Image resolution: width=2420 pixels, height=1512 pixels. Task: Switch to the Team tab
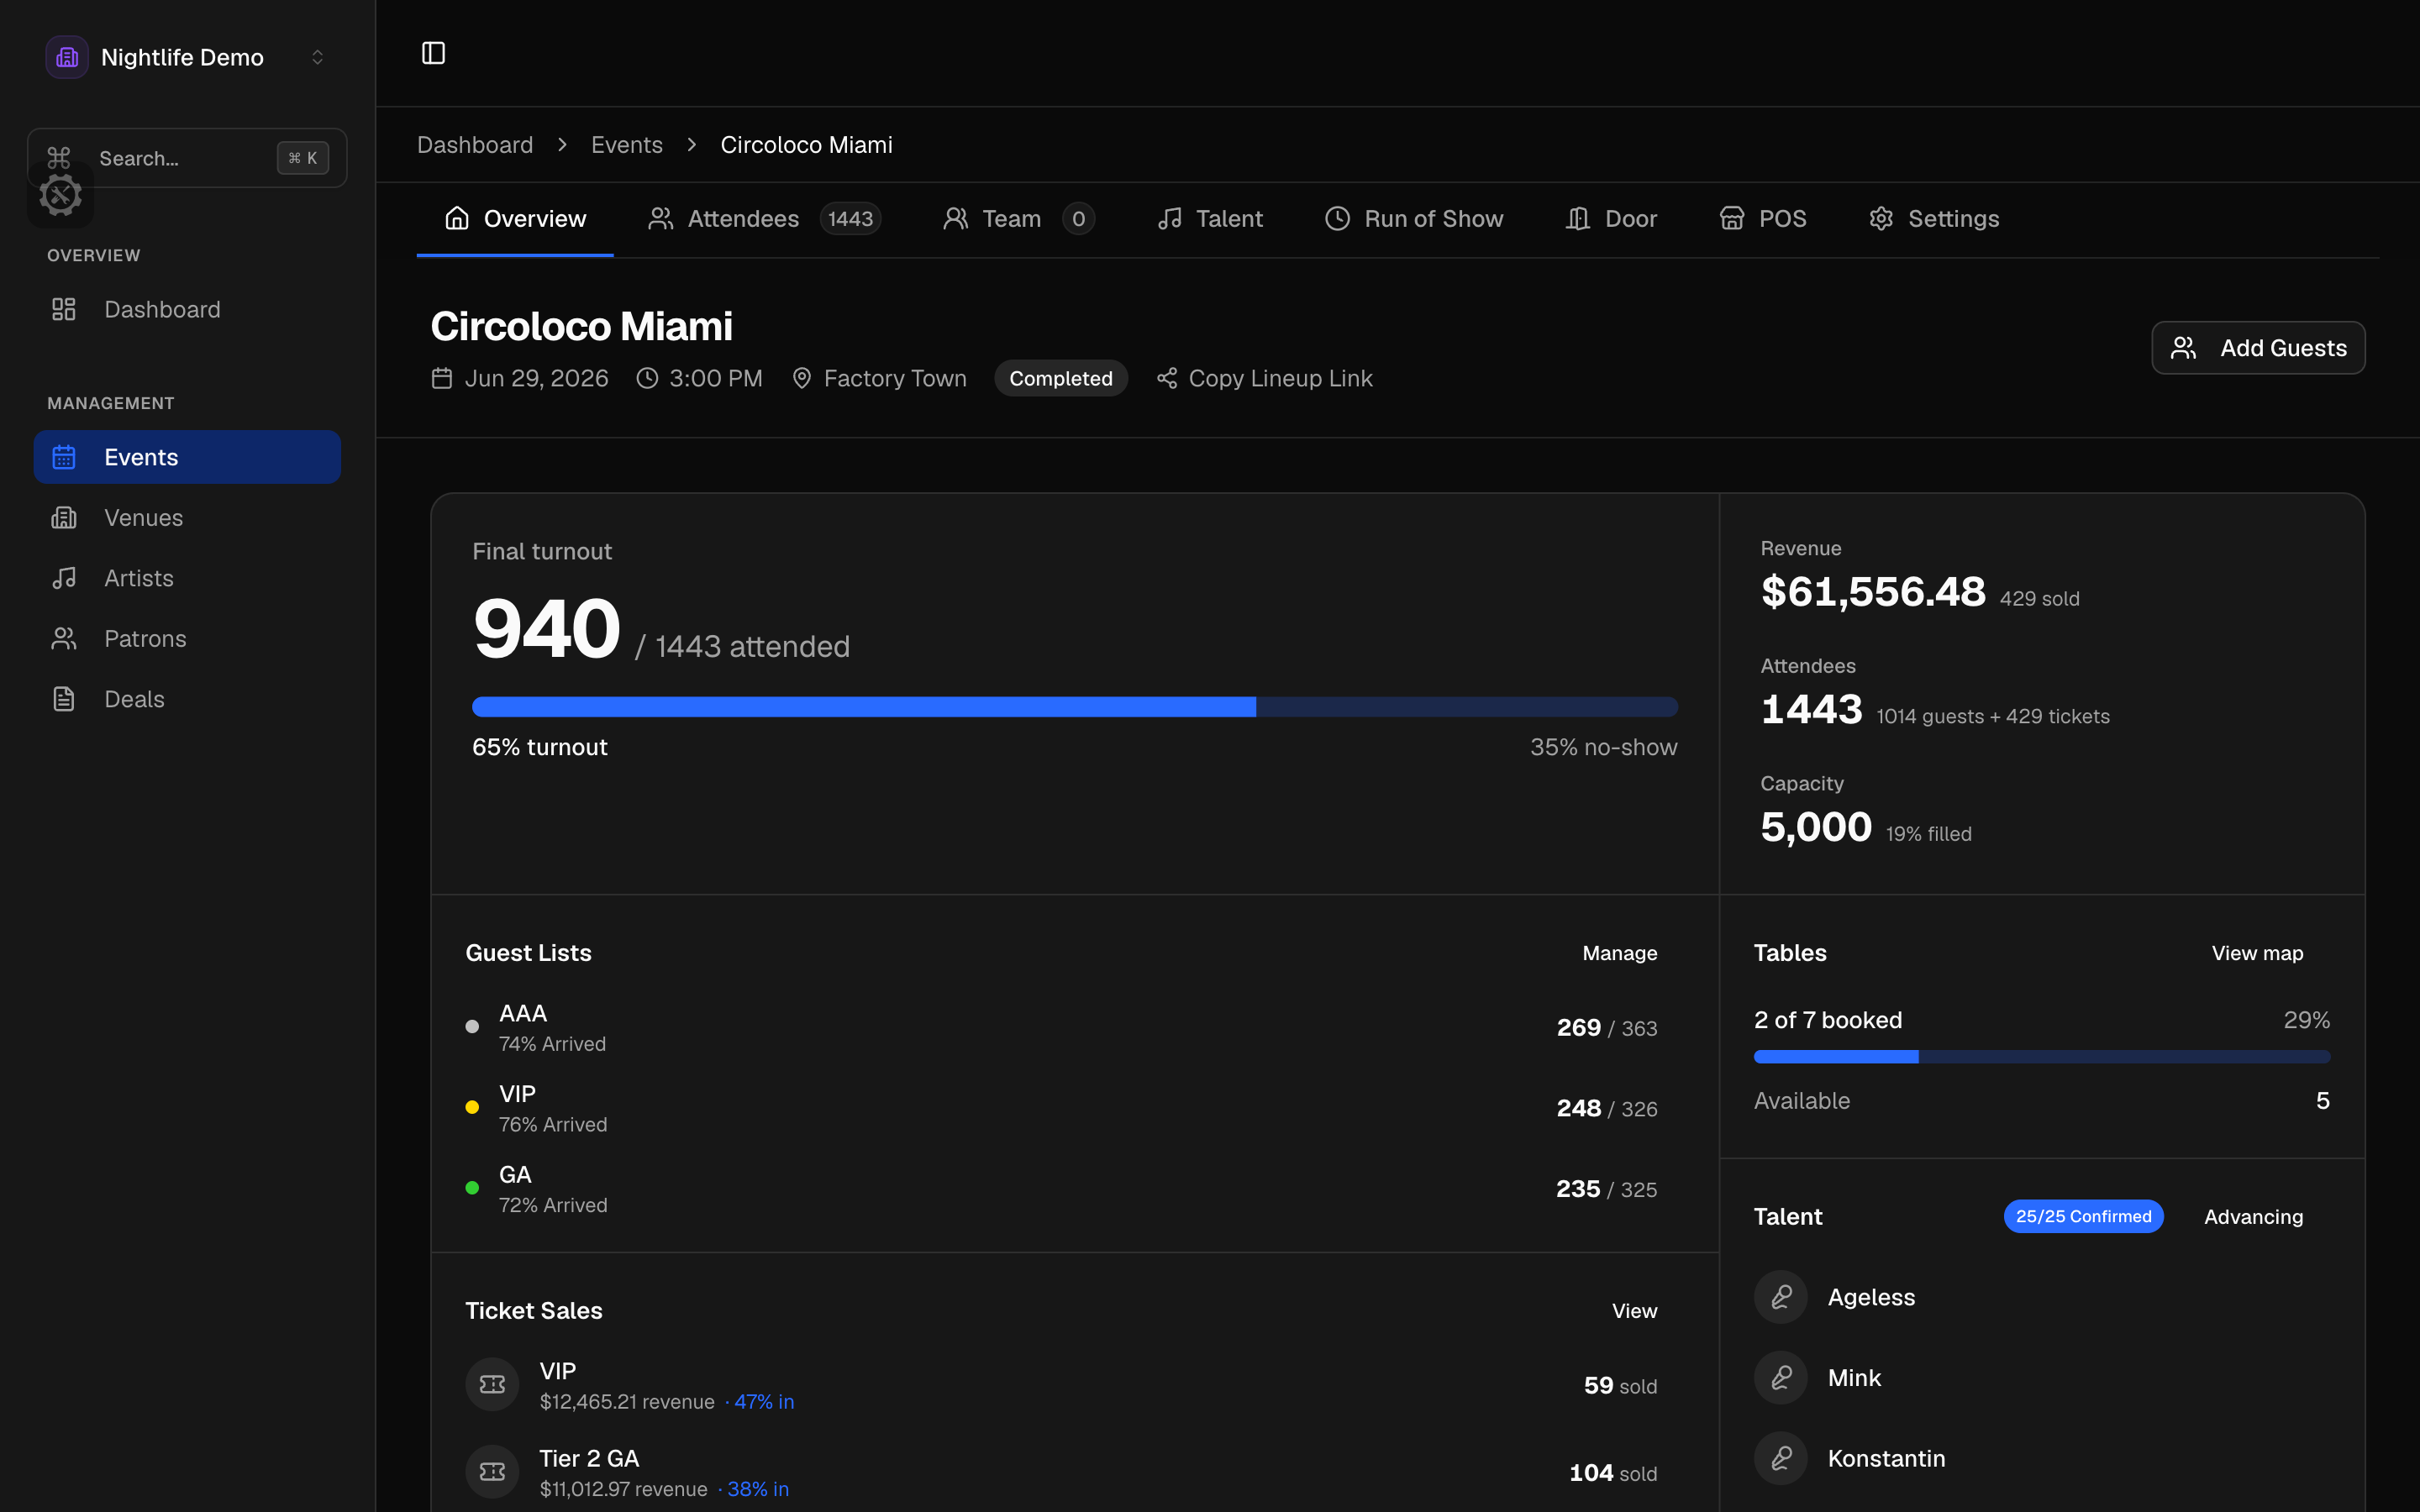pyautogui.click(x=1019, y=219)
